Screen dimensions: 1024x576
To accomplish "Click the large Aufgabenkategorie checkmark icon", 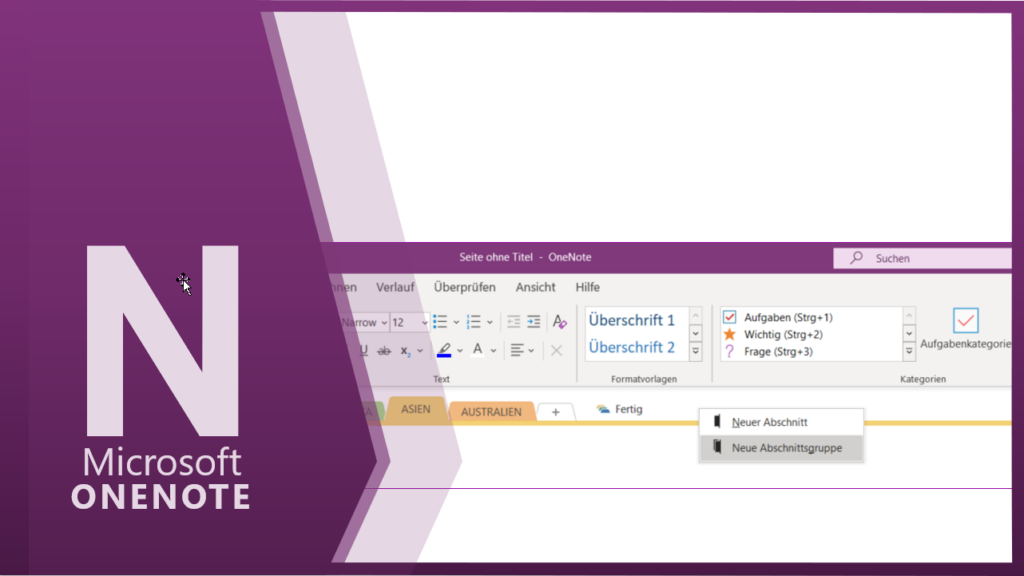I will [x=965, y=321].
